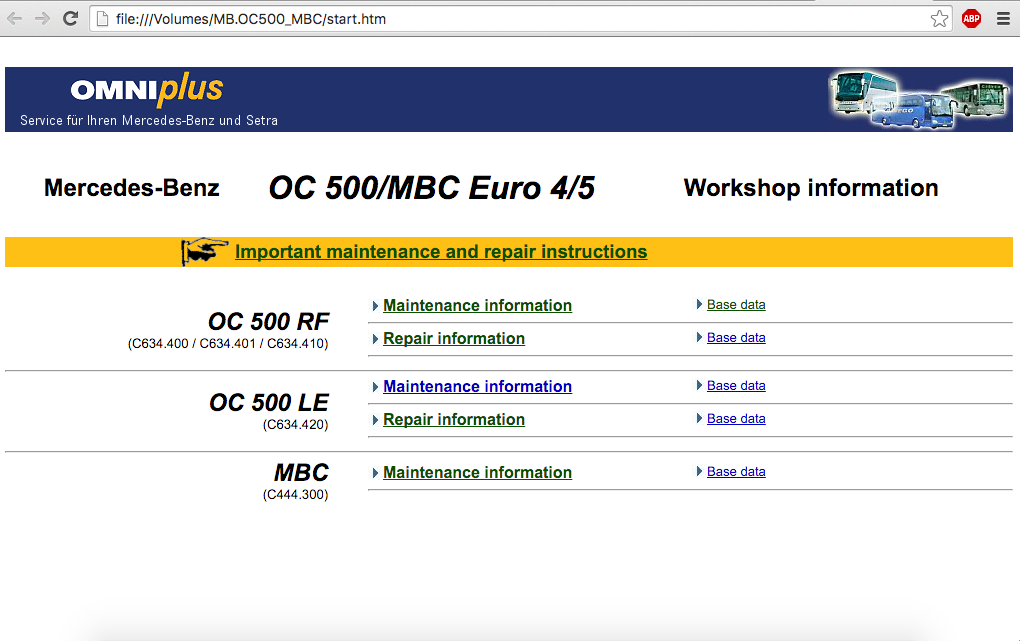This screenshot has height=641, width=1020.
Task: Open the browser hamburger menu
Action: [1003, 17]
